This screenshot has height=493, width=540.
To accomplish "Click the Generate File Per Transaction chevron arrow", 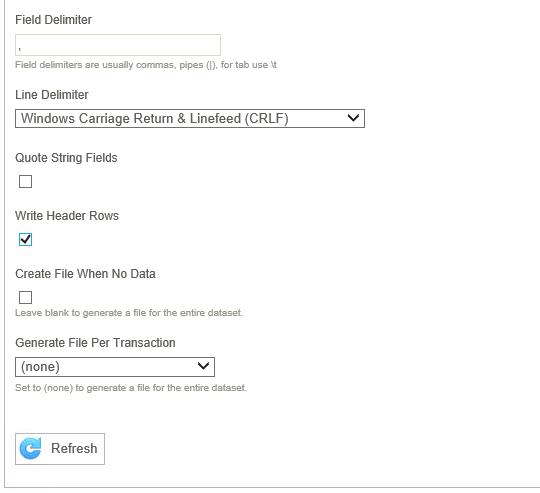I will (x=203, y=366).
